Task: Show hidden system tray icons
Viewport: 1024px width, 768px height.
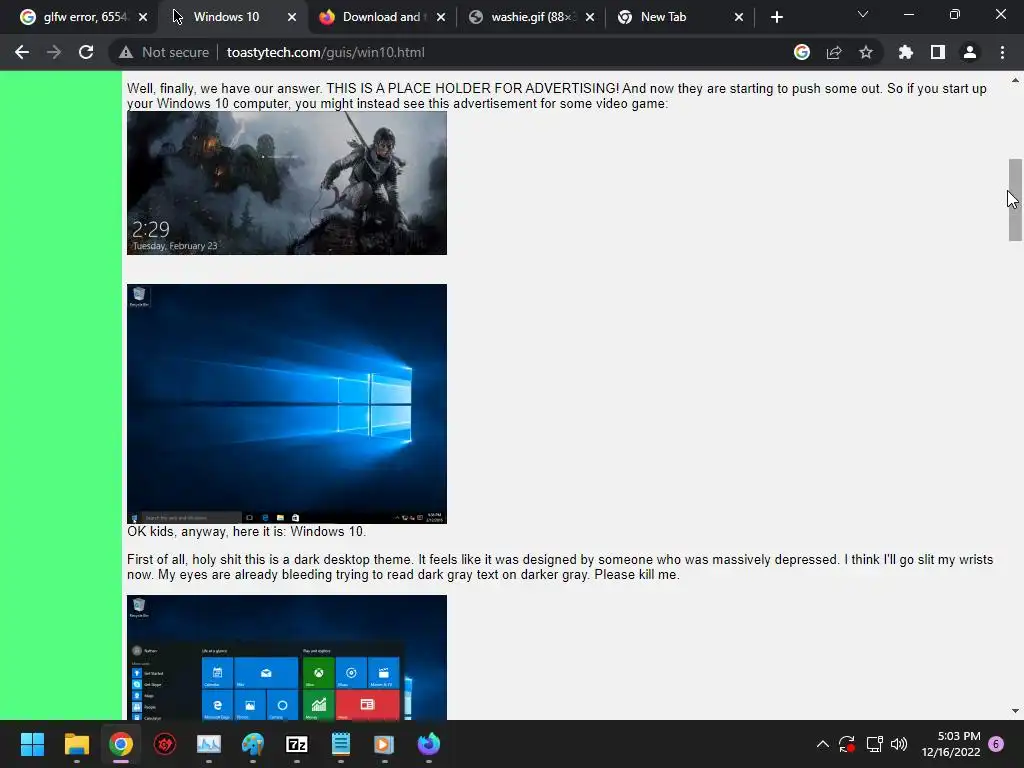Action: coord(823,744)
